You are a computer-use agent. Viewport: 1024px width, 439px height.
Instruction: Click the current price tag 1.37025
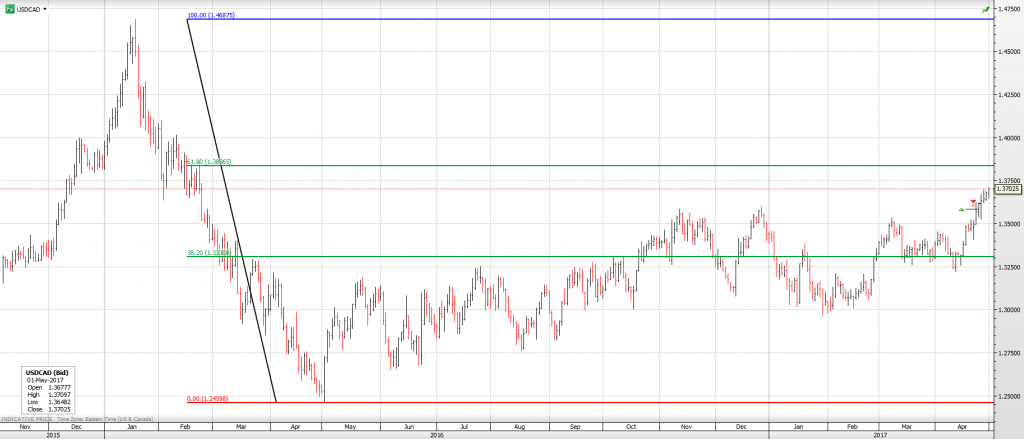coord(1008,188)
